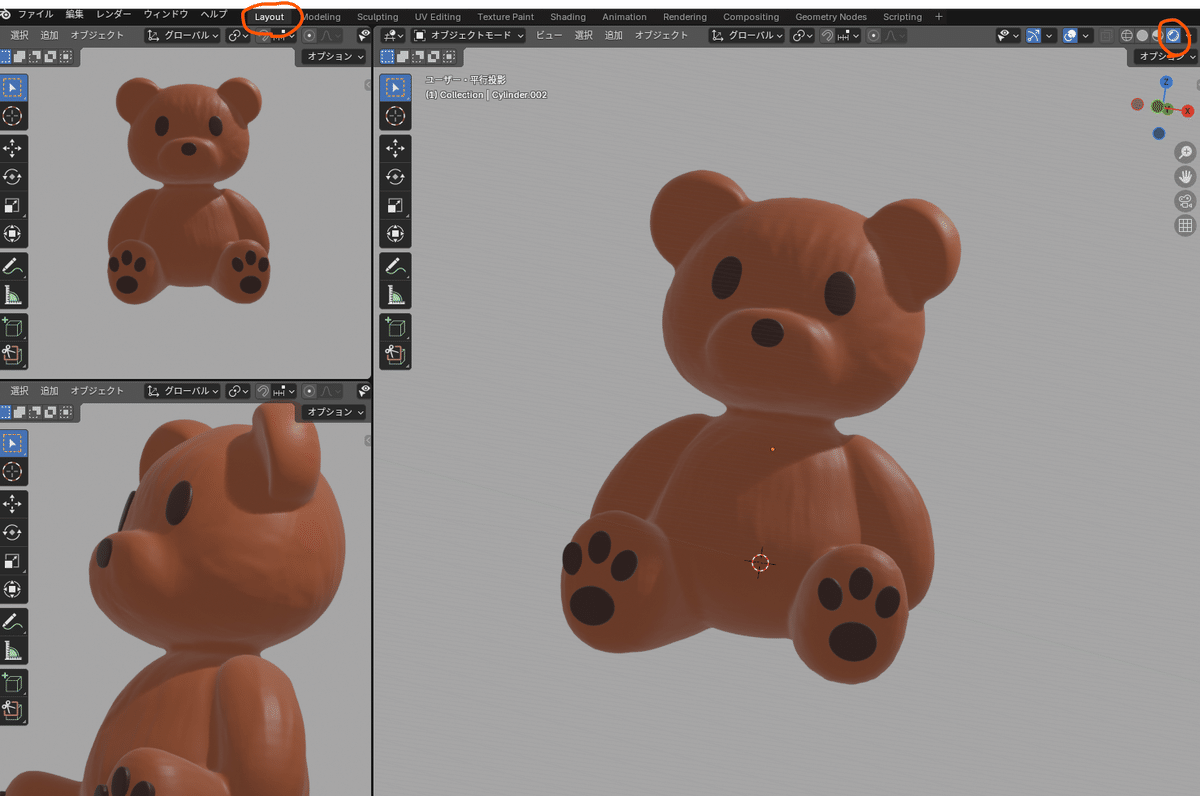Image resolution: width=1200 pixels, height=796 pixels.
Task: Open the editor type selector in the right viewport header
Action: pos(394,35)
